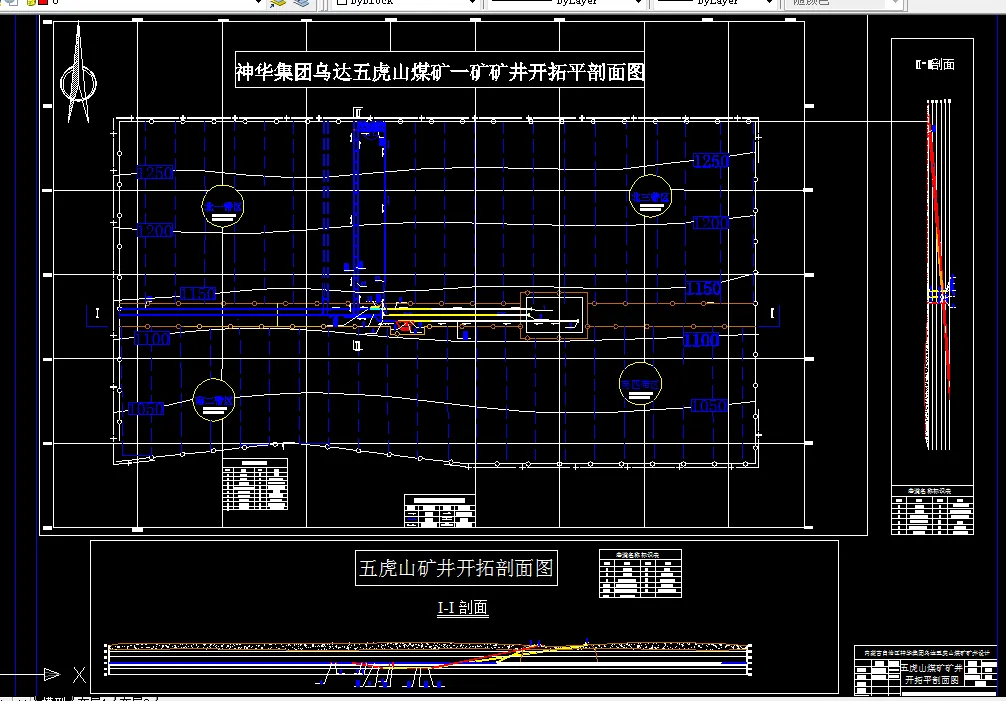Image resolution: width=1006 pixels, height=701 pixels.
Task: Select contour label 1250 above 北一带区
Action: coord(155,173)
